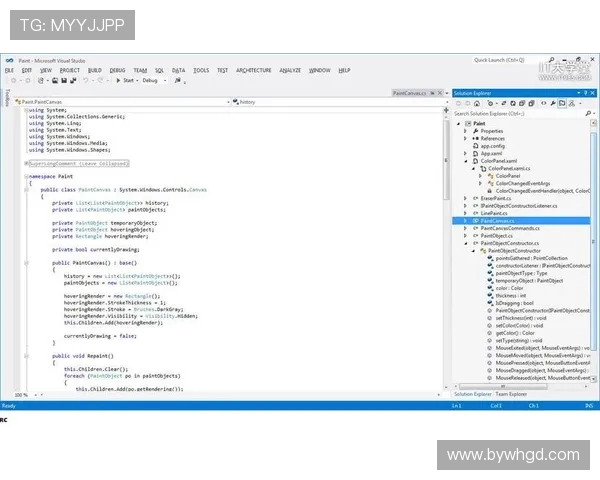
Task: Open the BUILD menu
Action: coord(95,70)
